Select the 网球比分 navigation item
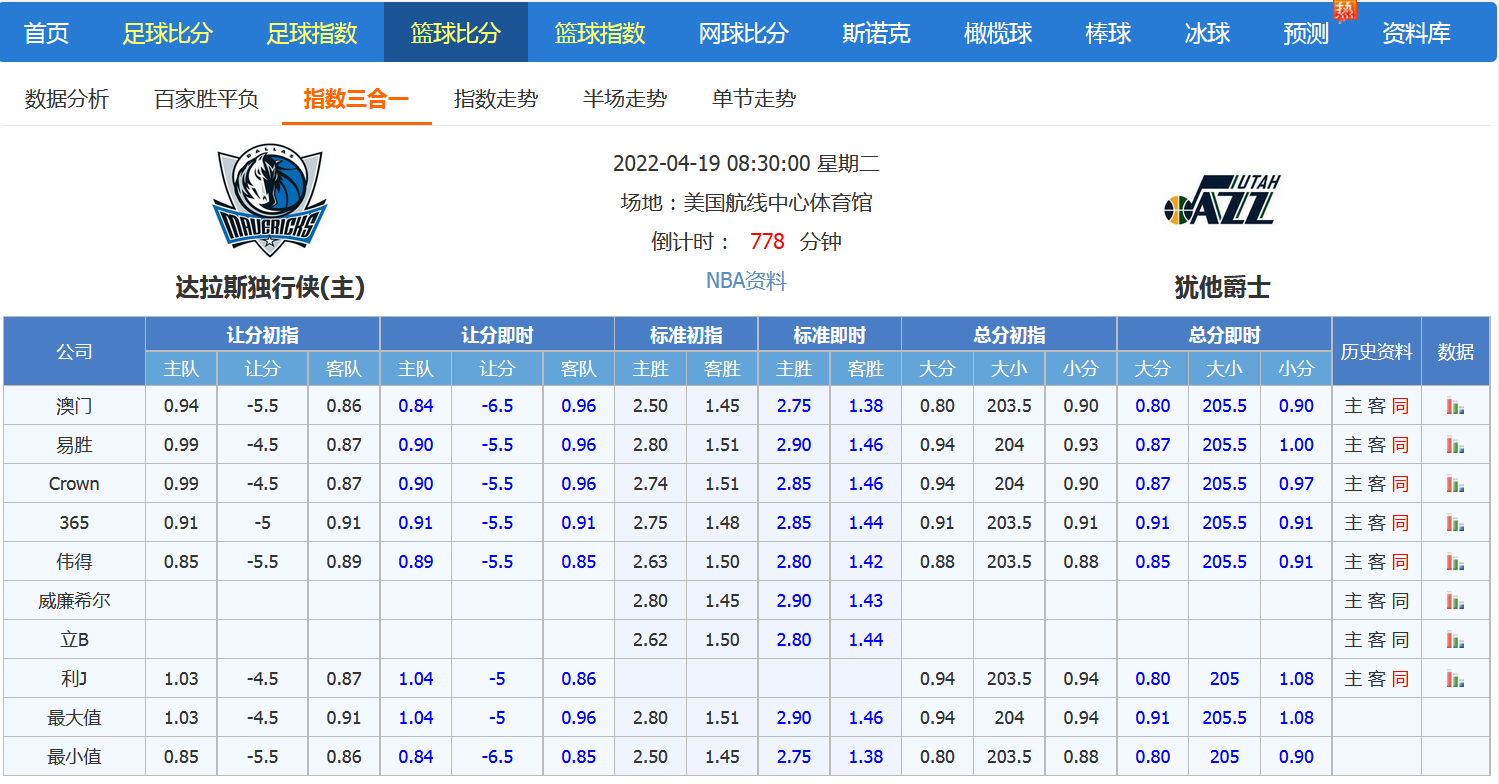Screen dimensions: 1499x784 pos(743,33)
